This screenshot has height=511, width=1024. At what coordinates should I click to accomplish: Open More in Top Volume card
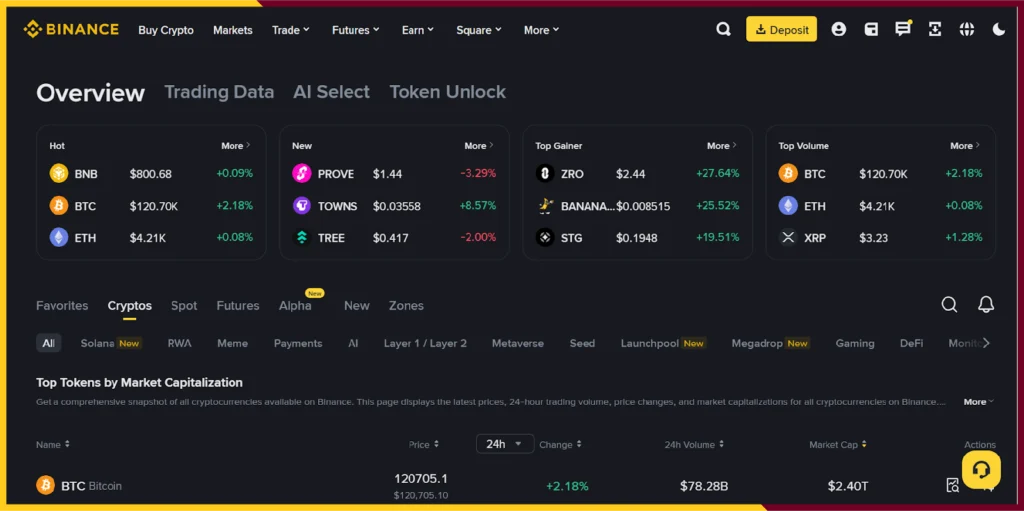(x=965, y=146)
